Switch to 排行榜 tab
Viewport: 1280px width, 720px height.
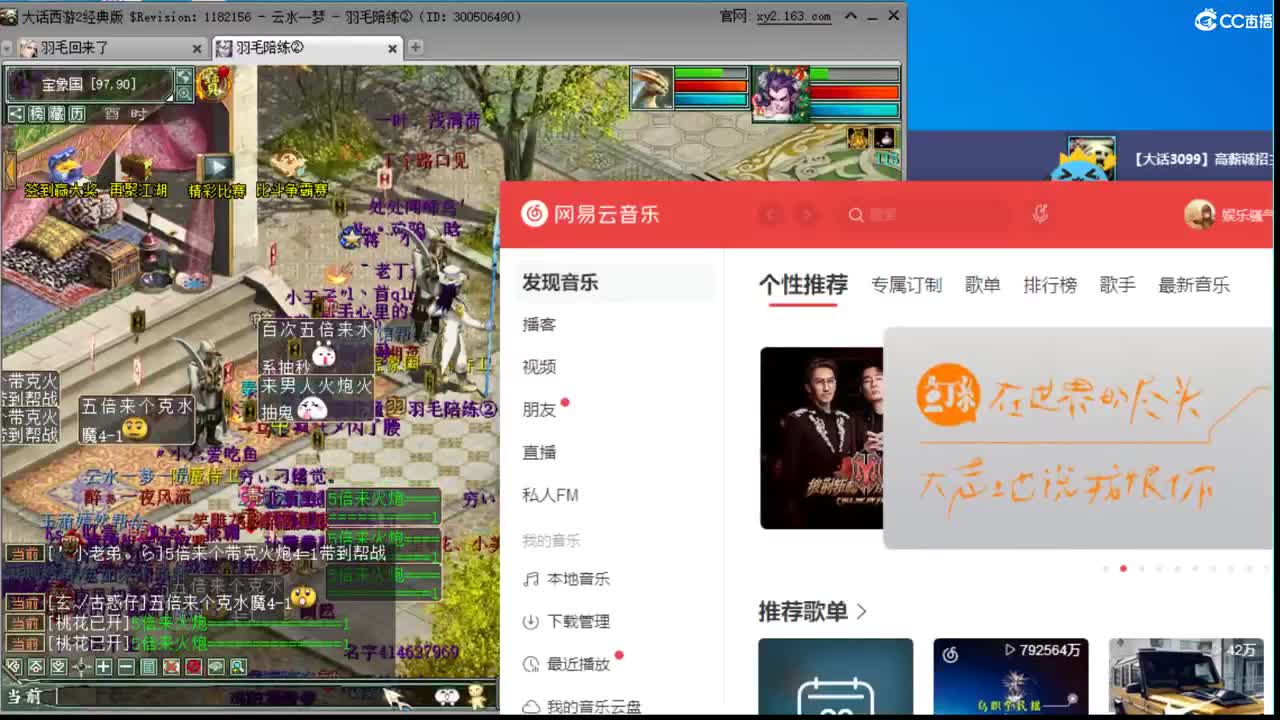[x=1050, y=285]
